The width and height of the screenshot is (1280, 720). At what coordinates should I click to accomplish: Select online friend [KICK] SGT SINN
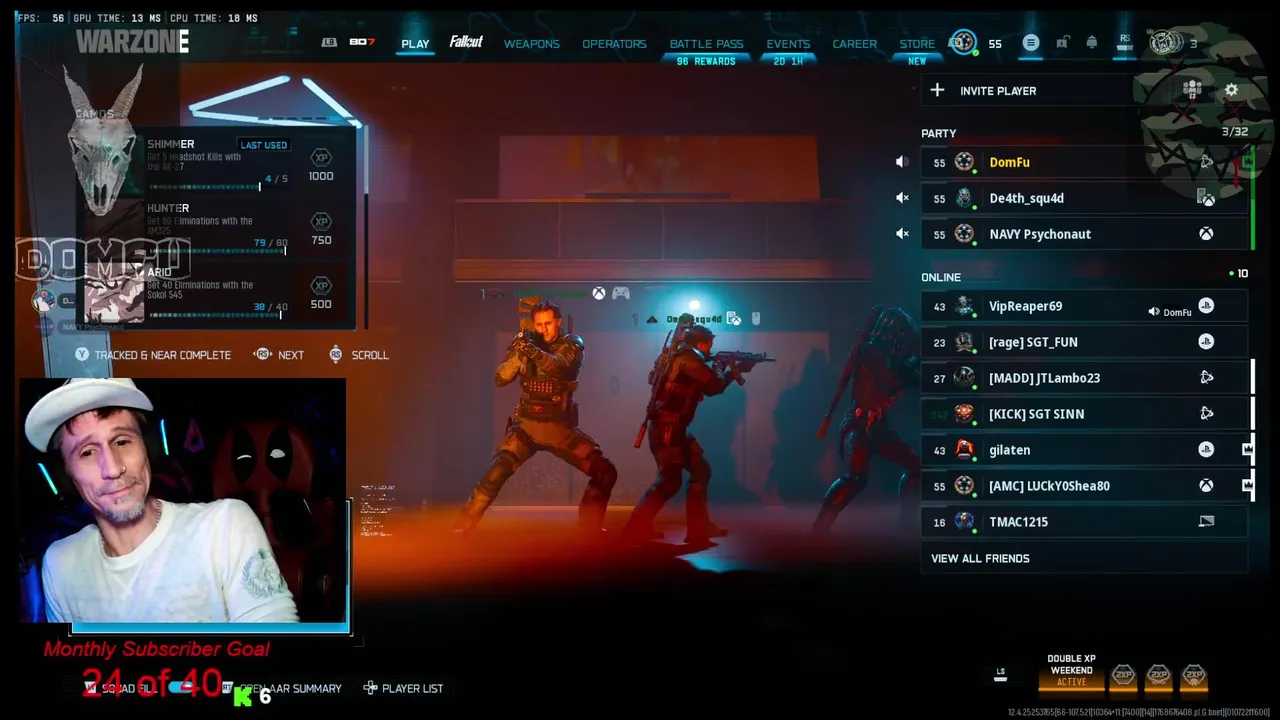1084,414
